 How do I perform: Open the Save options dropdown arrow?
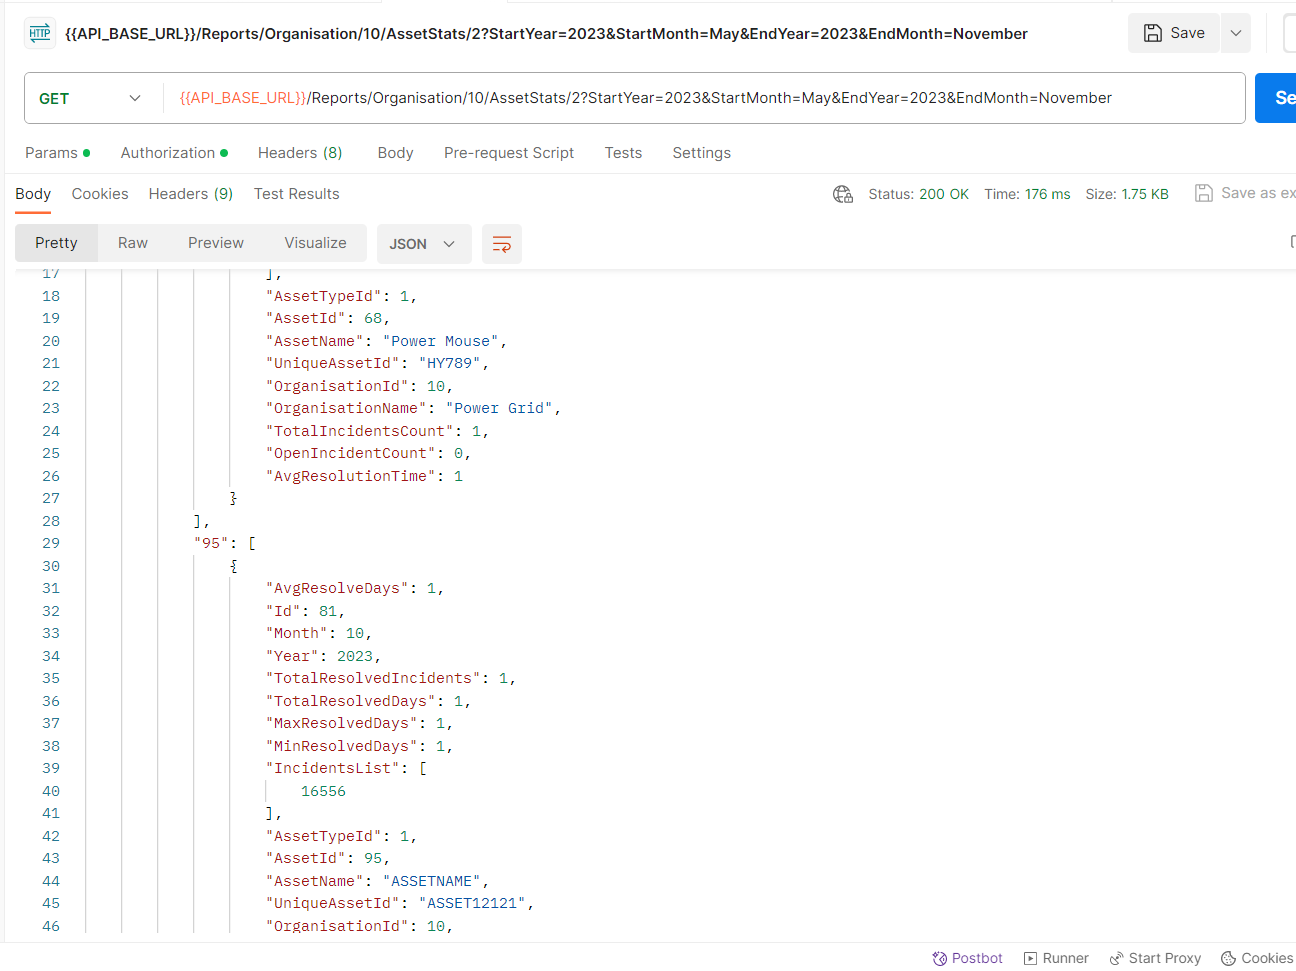click(1236, 33)
